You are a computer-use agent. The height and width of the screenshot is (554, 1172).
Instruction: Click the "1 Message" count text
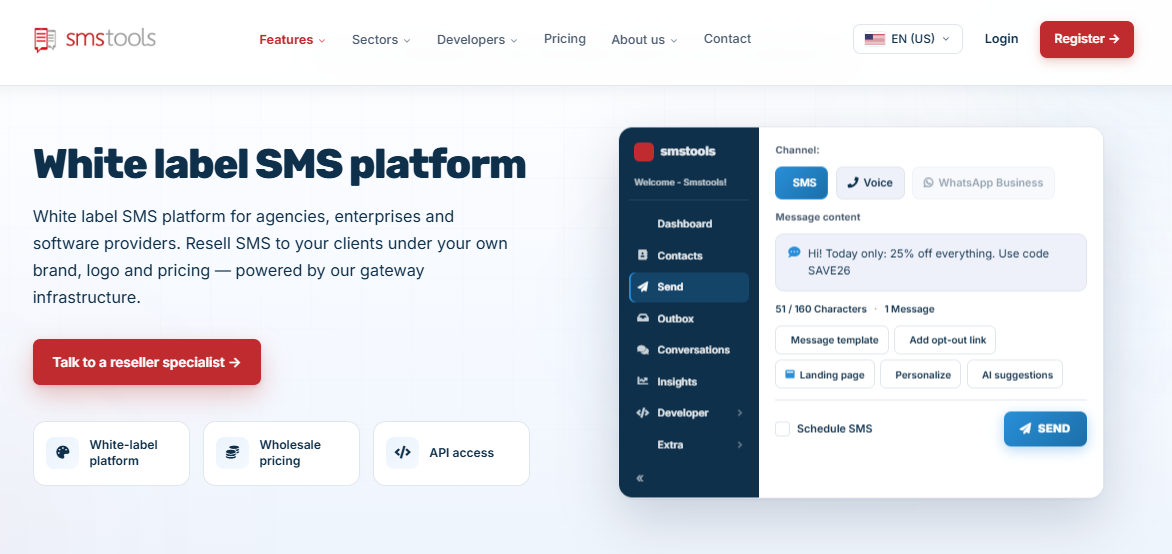click(x=909, y=309)
